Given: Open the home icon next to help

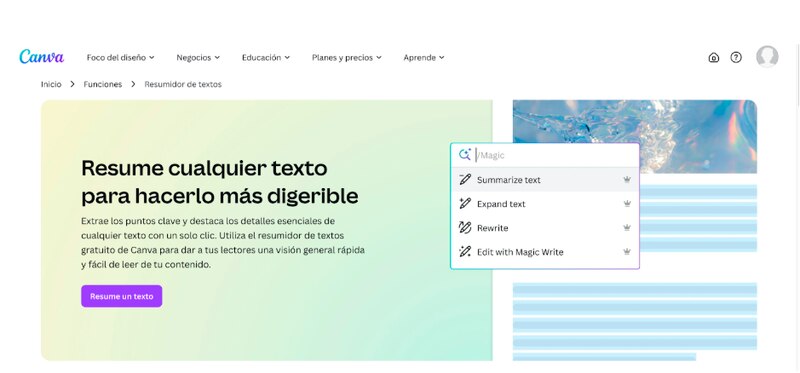Looking at the screenshot, I should coord(714,57).
